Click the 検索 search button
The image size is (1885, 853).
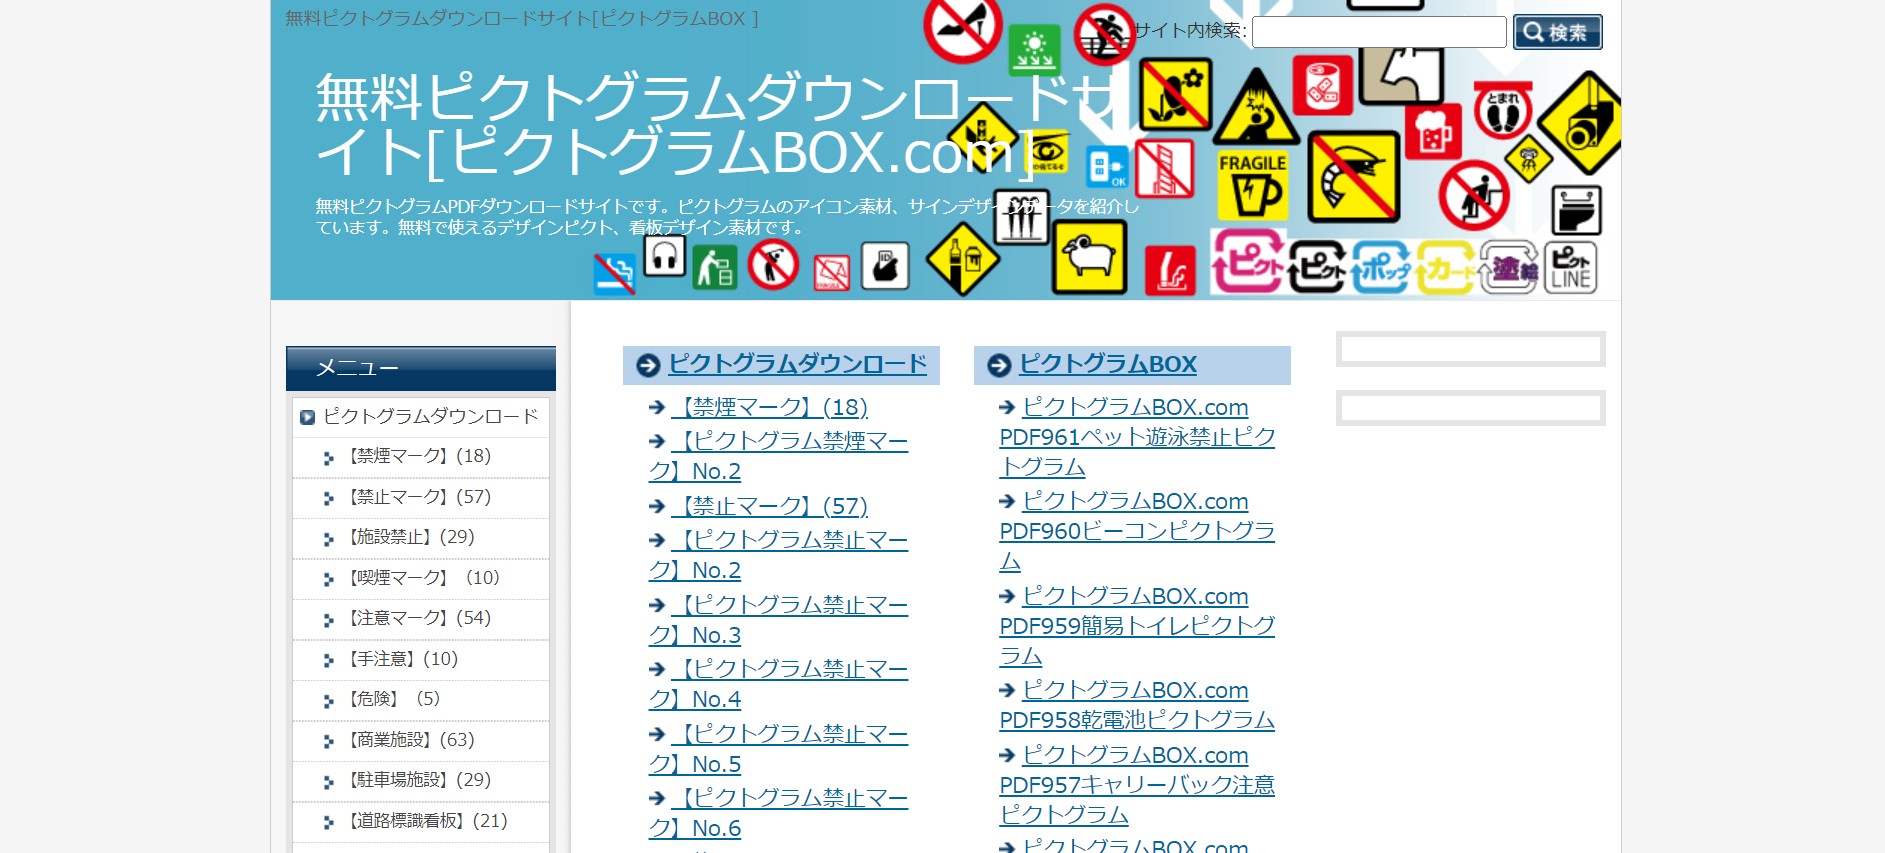(x=1557, y=32)
